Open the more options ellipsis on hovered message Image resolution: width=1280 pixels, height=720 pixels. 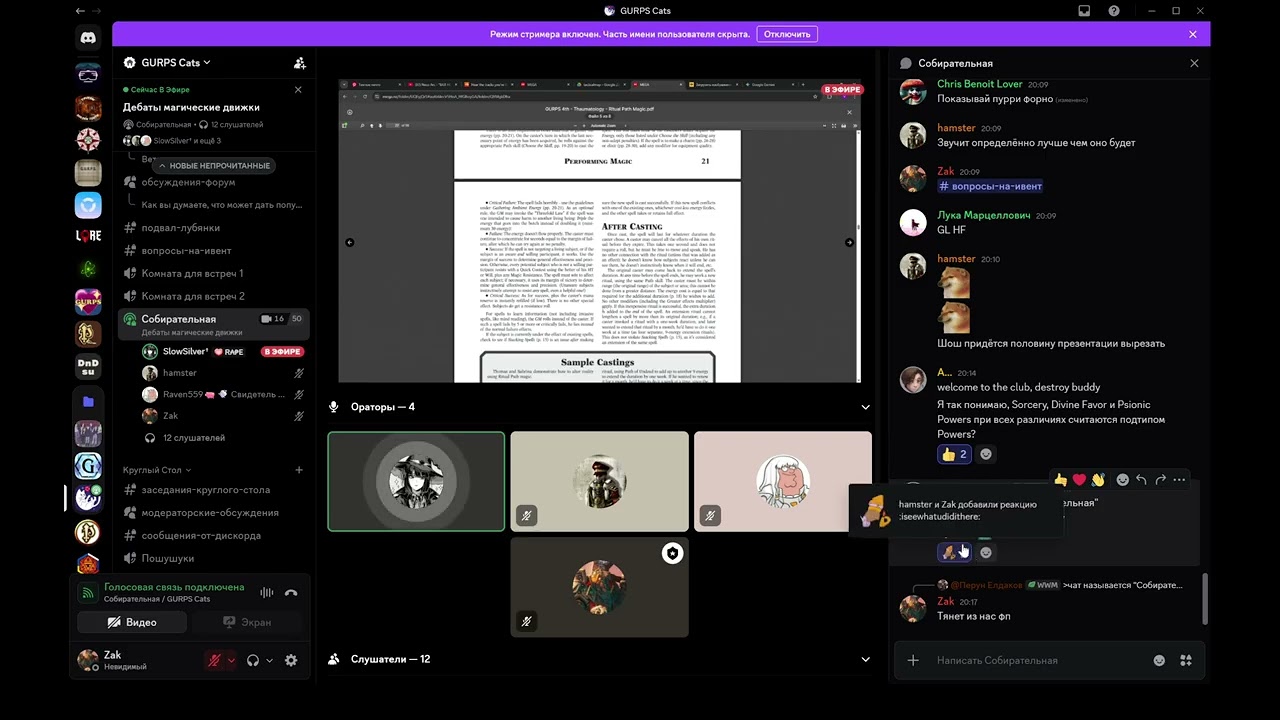click(1179, 480)
